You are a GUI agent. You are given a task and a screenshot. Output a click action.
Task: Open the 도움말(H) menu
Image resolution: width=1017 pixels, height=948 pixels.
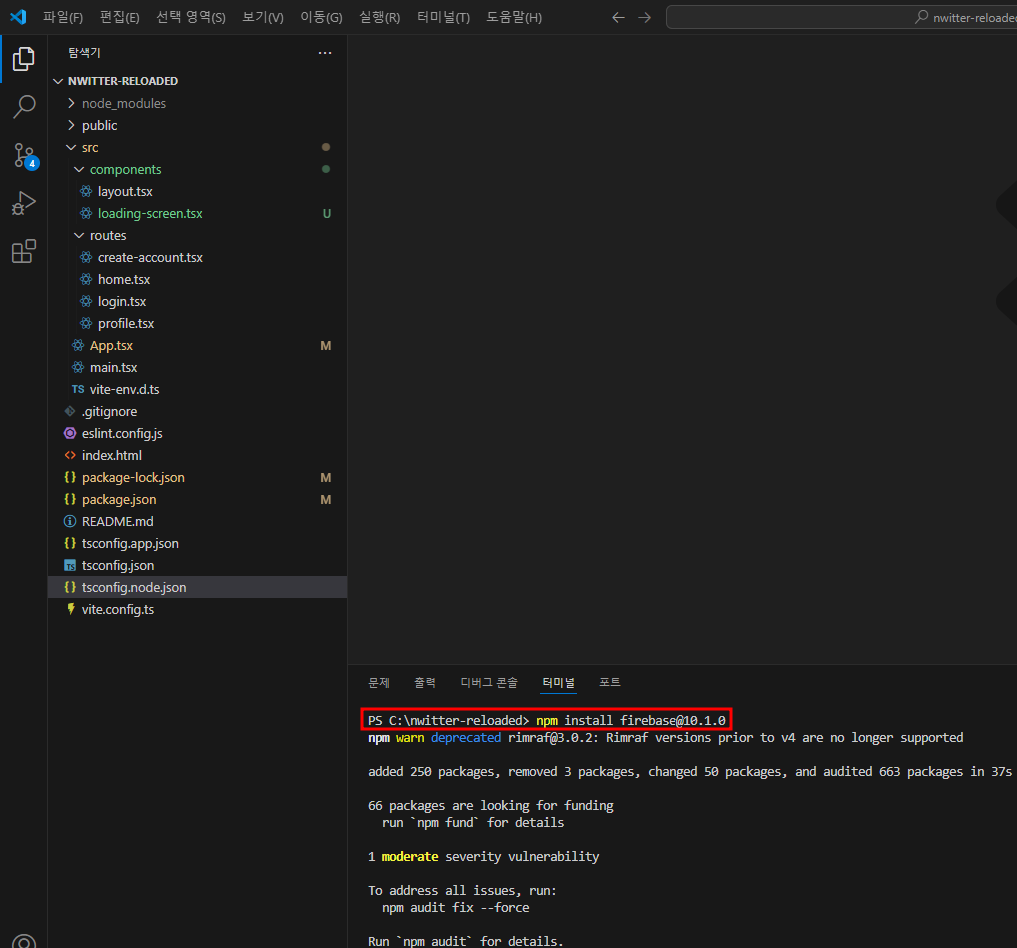click(x=514, y=18)
